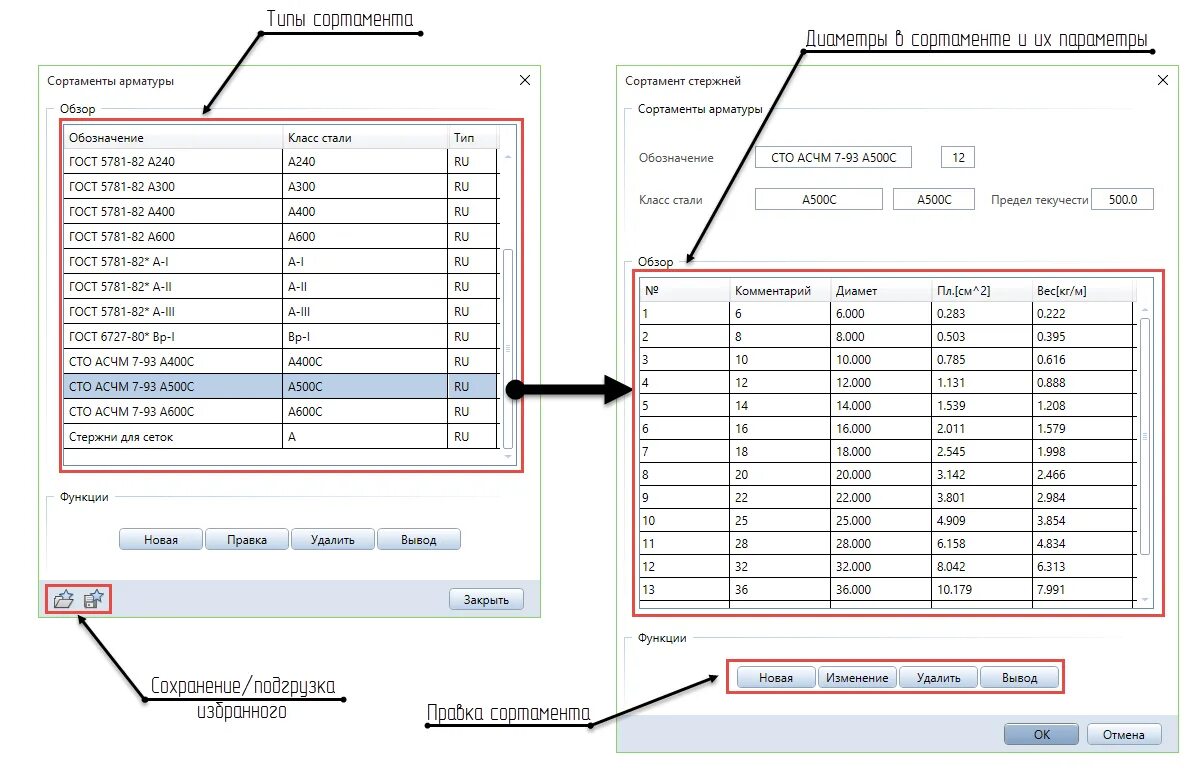Click weight cell 2.984
Image resolution: width=1204 pixels, height=778 pixels.
pos(1084,498)
